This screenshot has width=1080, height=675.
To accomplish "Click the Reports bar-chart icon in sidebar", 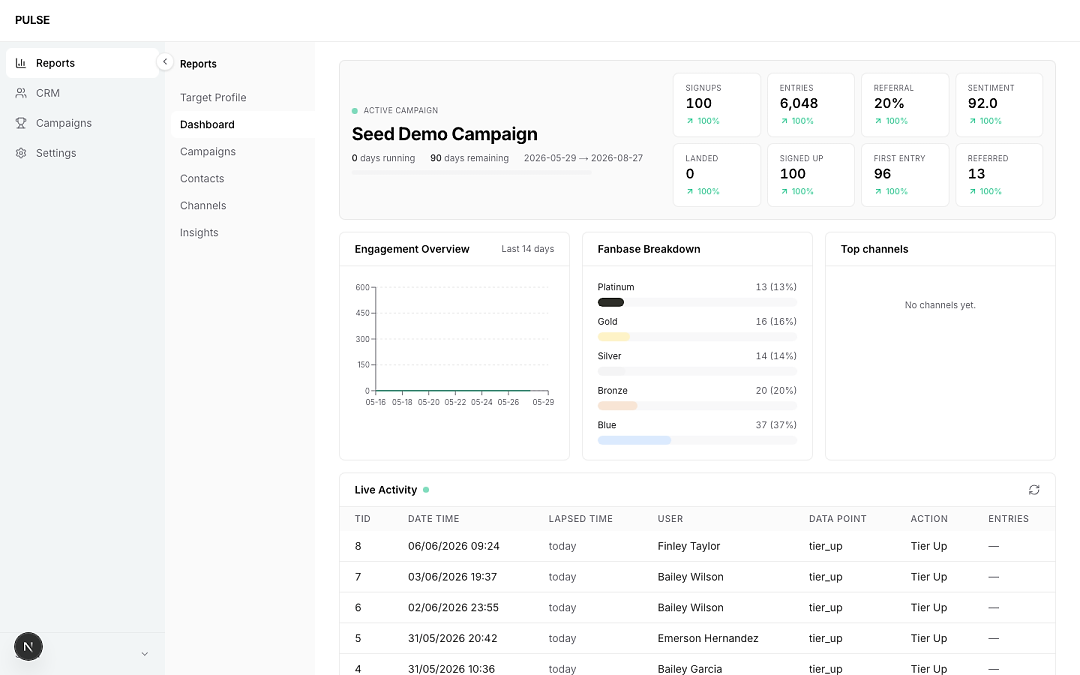I will (x=21, y=63).
